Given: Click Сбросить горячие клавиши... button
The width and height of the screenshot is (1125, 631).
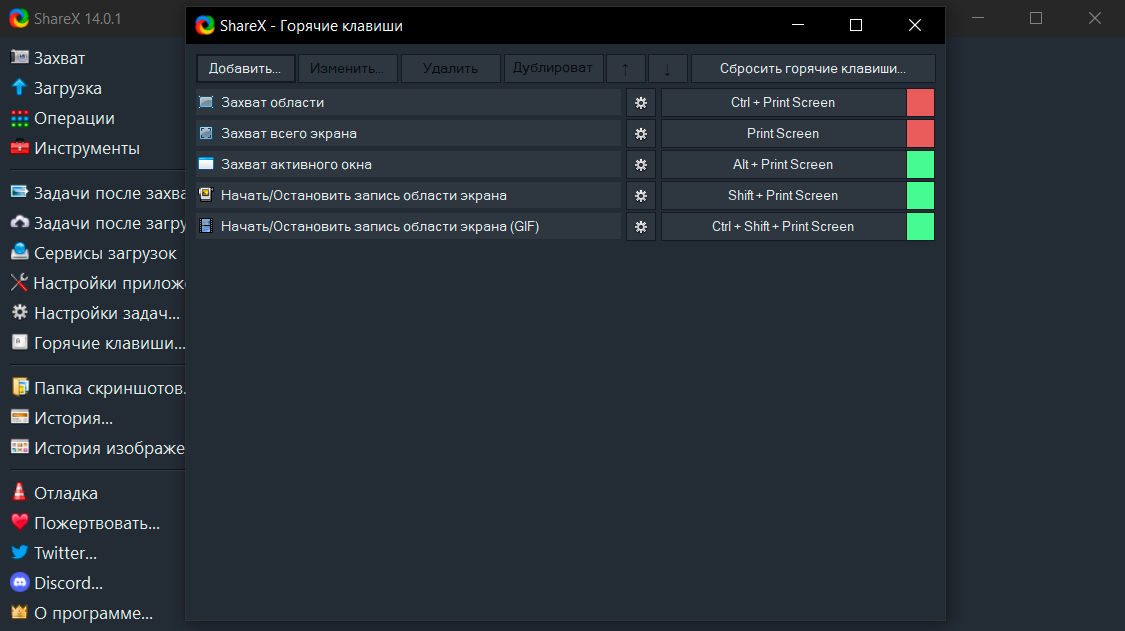Looking at the screenshot, I should [813, 69].
